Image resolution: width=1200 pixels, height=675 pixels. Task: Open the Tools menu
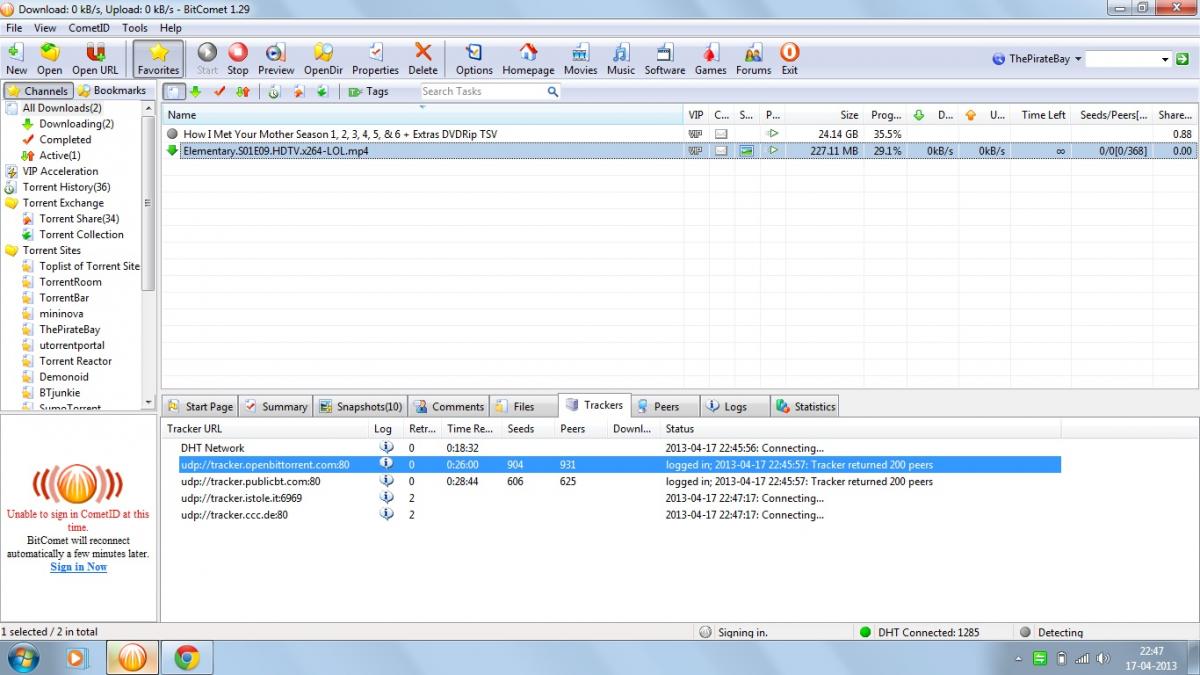(134, 28)
